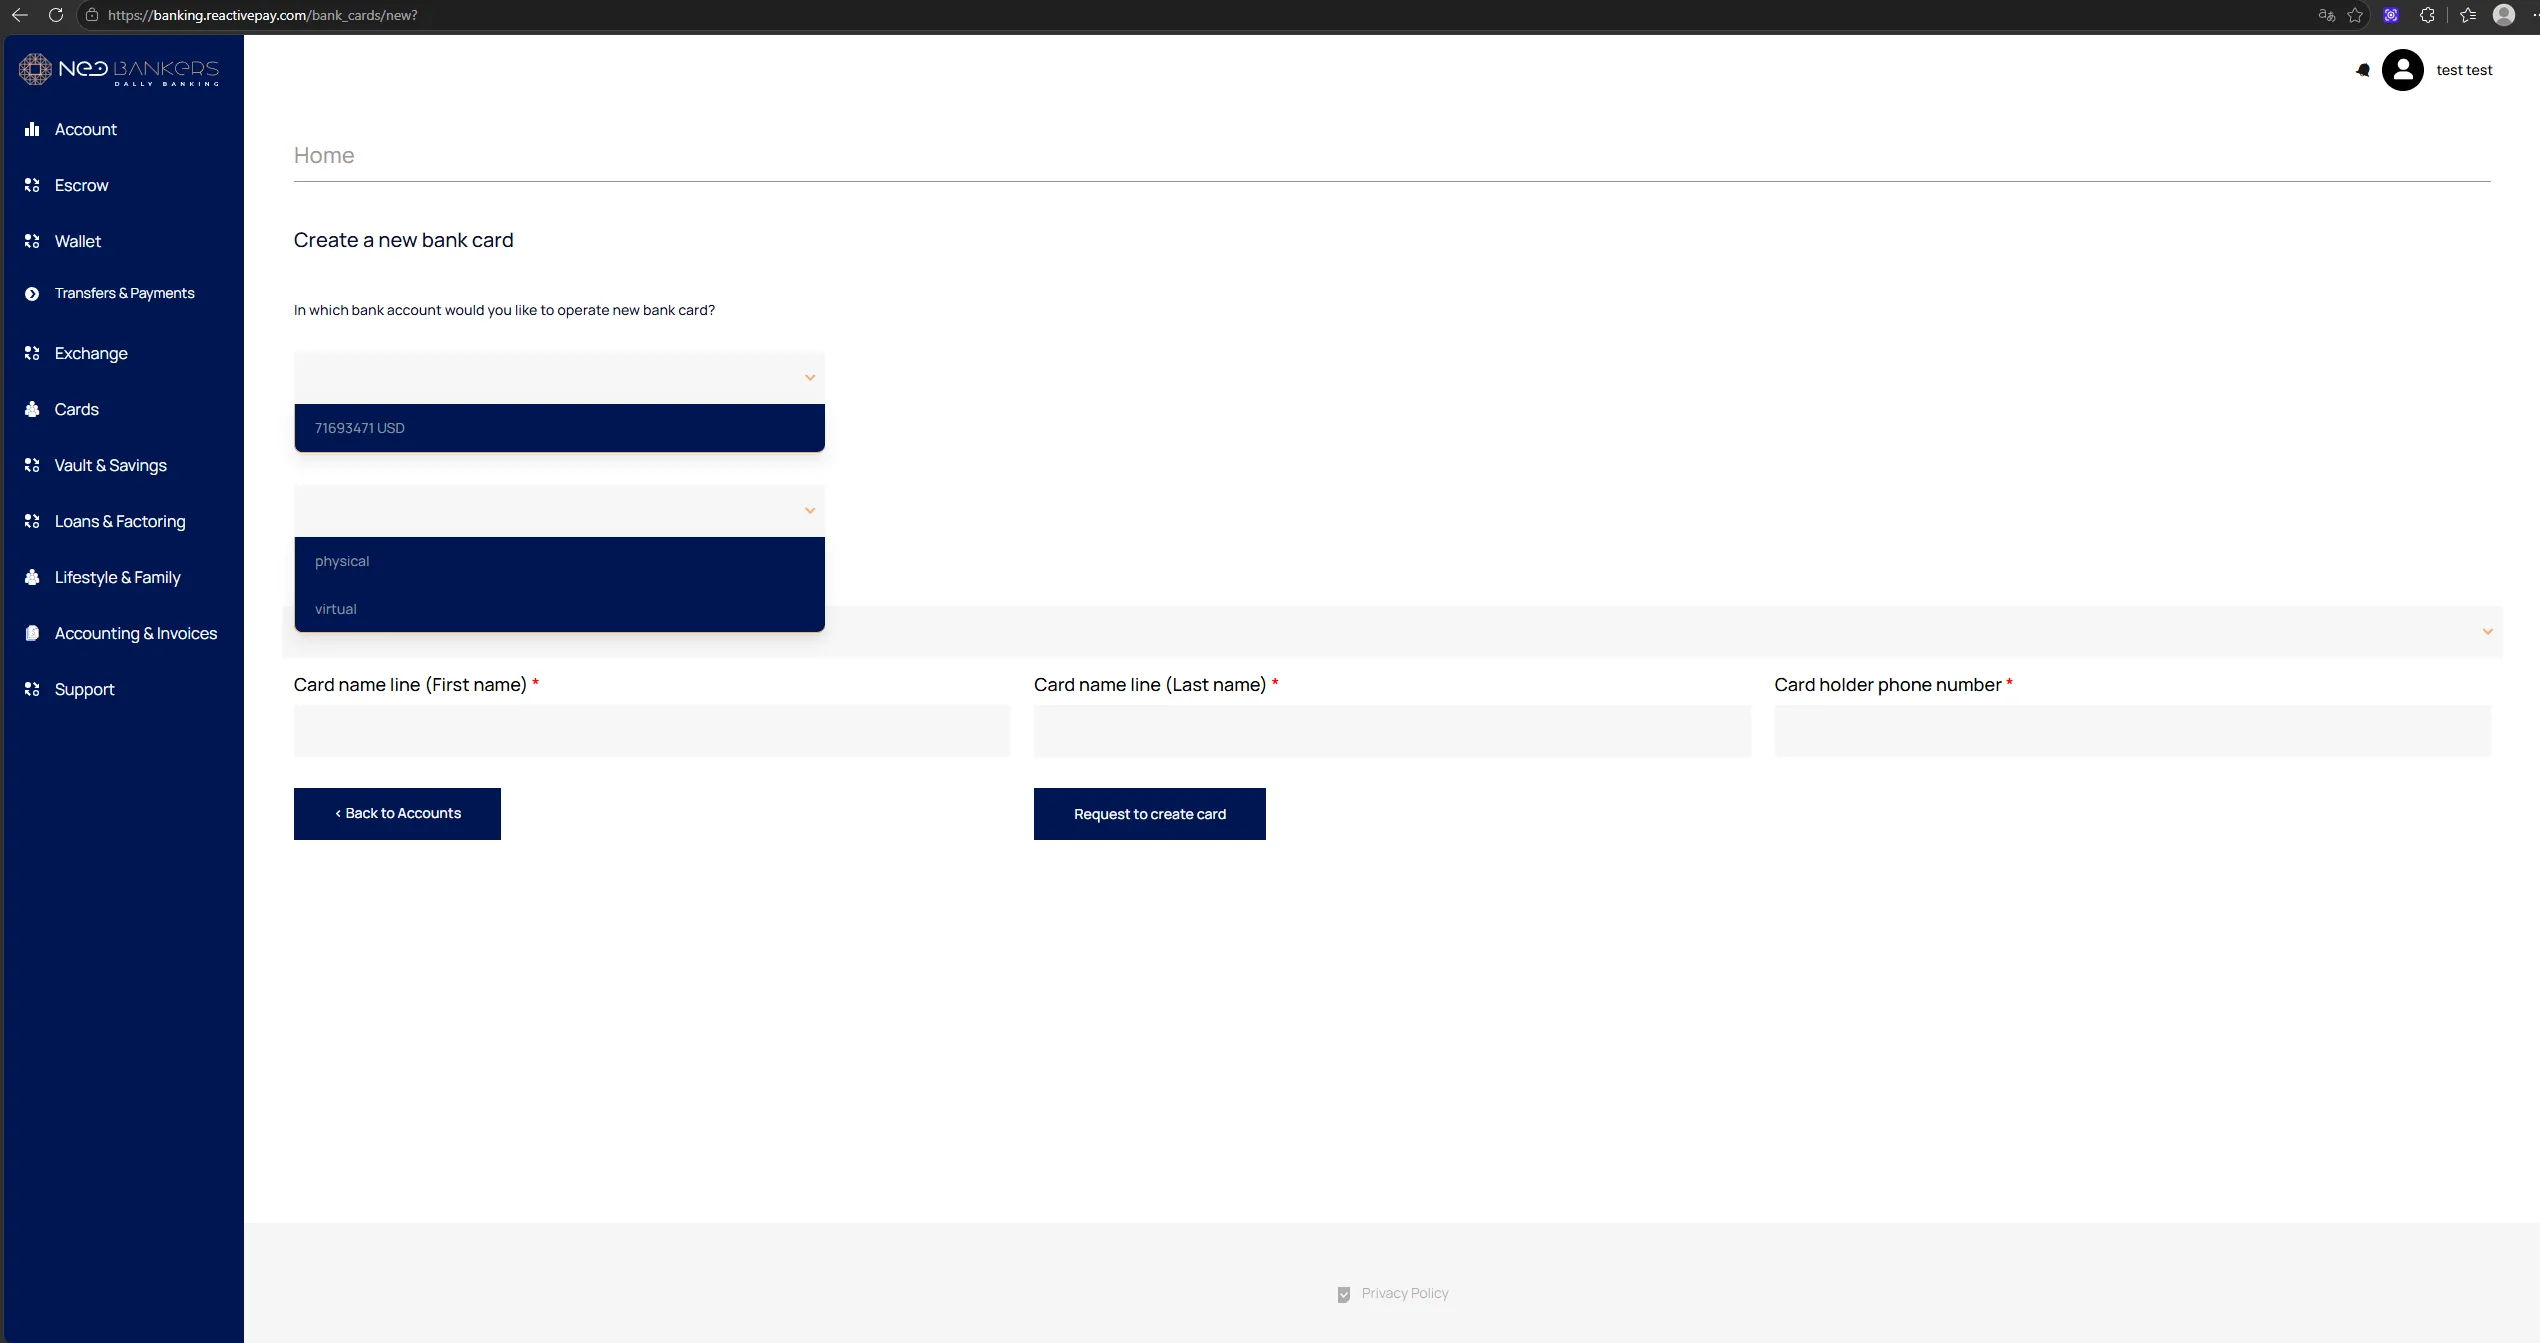Click the Account bar chart icon
Viewport: 2540px width, 1343px height.
pos(32,129)
